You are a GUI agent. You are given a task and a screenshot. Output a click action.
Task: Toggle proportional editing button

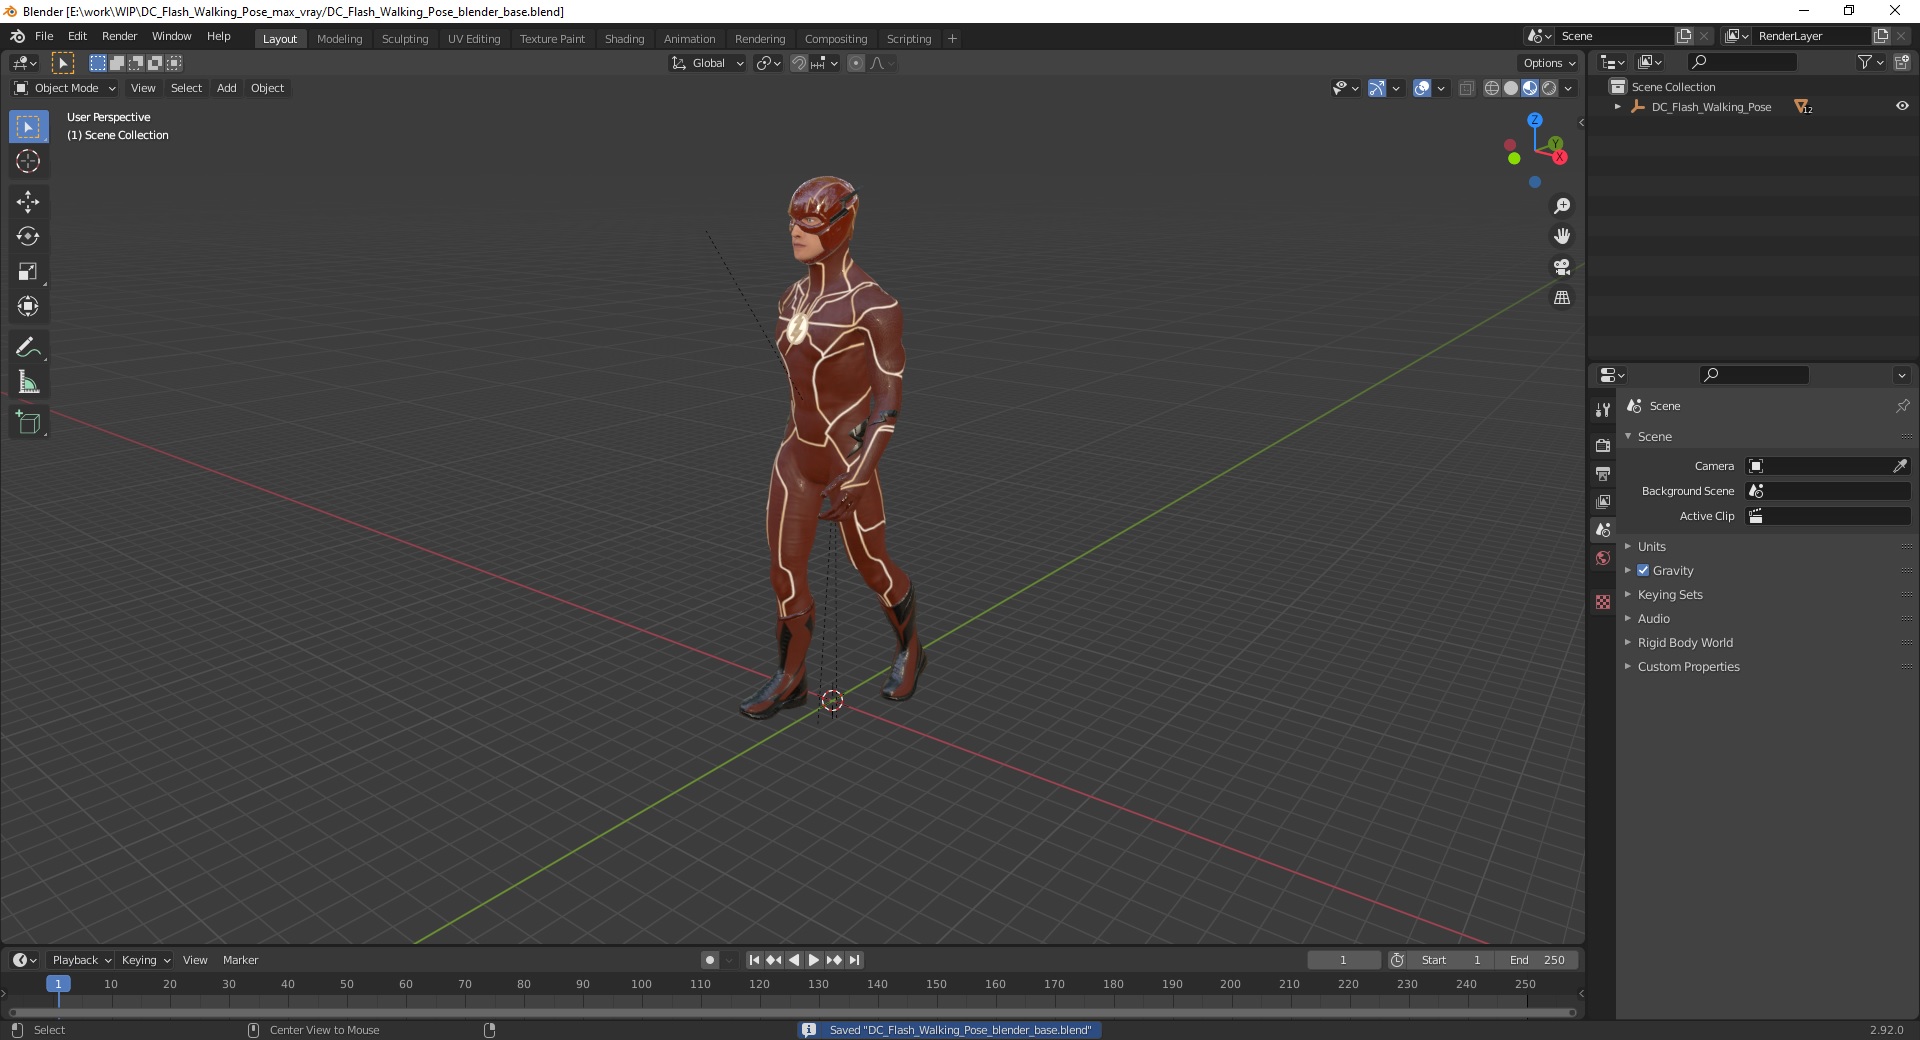point(856,63)
